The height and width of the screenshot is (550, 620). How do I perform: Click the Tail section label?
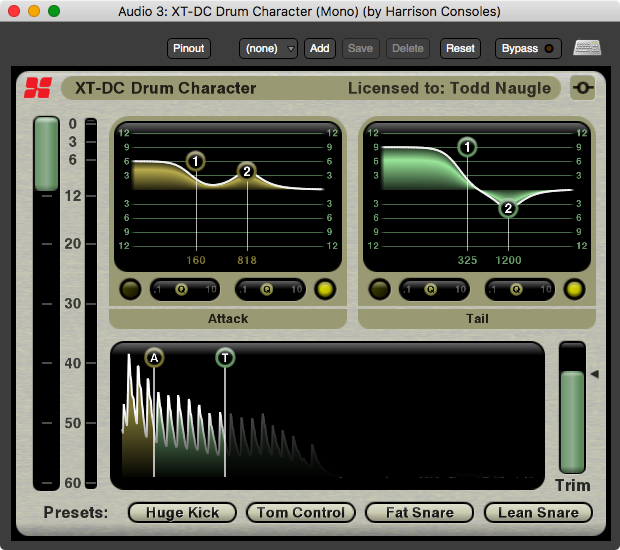coord(477,319)
